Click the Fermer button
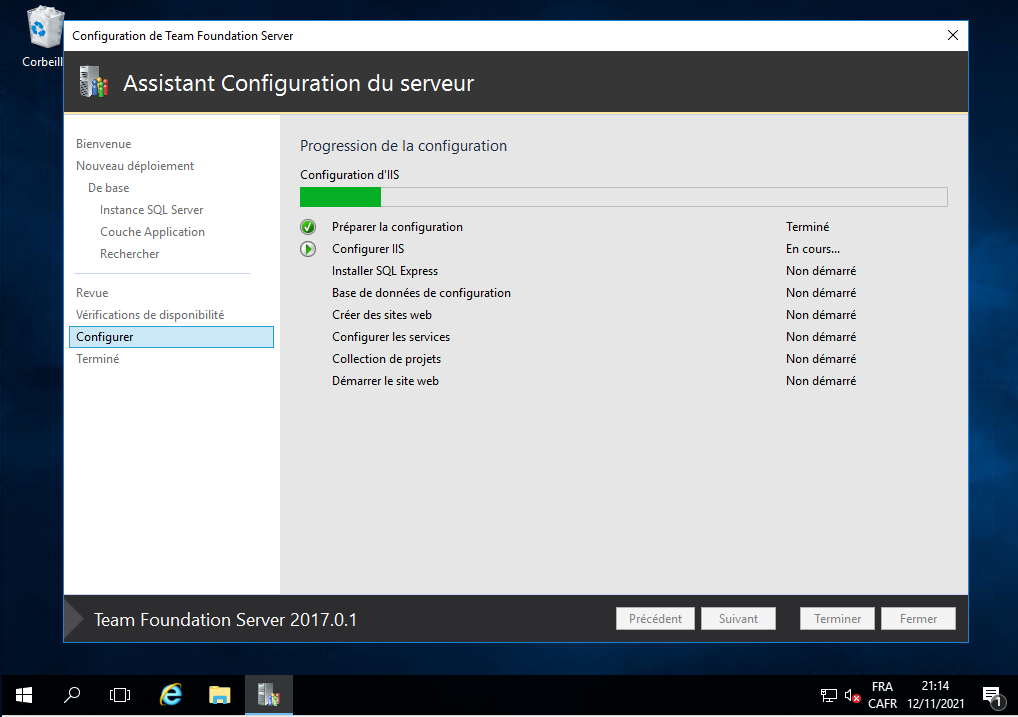Image resolution: width=1018 pixels, height=717 pixels. click(918, 619)
